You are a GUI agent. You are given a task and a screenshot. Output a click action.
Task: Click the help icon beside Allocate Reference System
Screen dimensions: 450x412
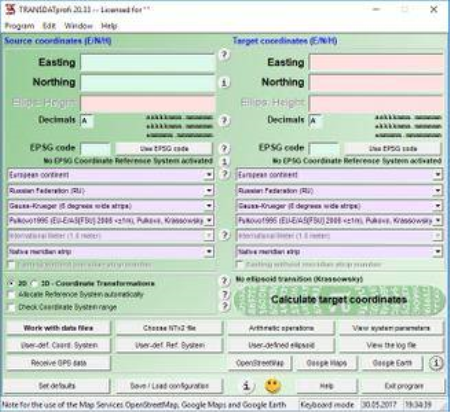click(225, 294)
